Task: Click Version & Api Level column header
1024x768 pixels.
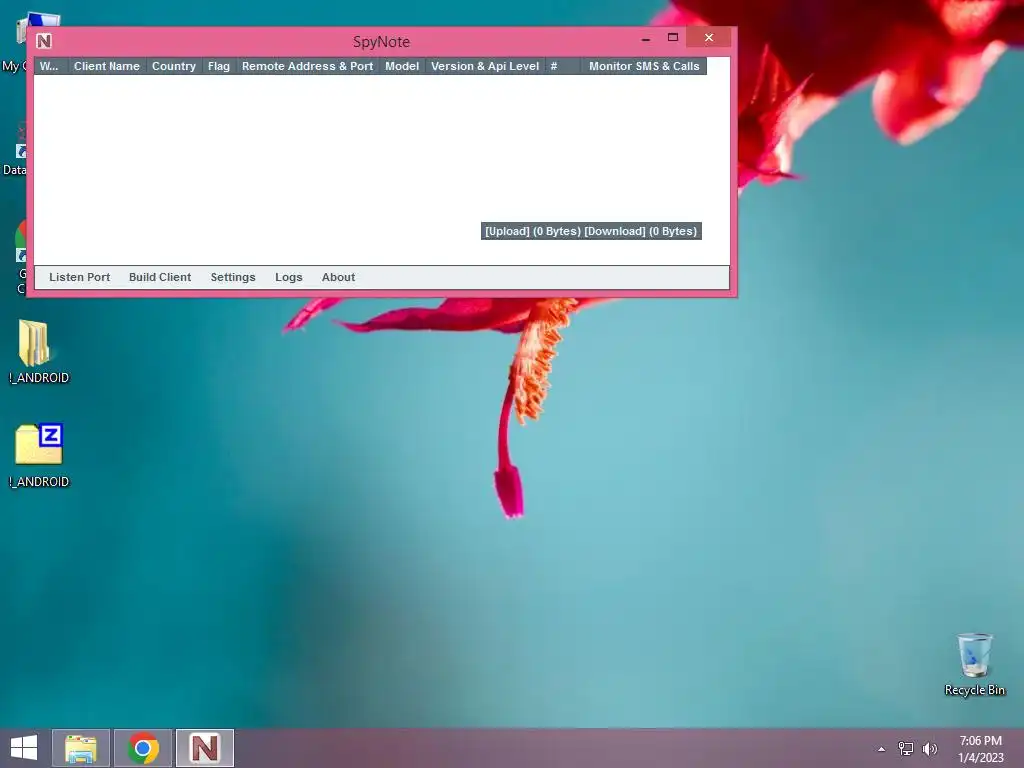Action: (x=485, y=66)
